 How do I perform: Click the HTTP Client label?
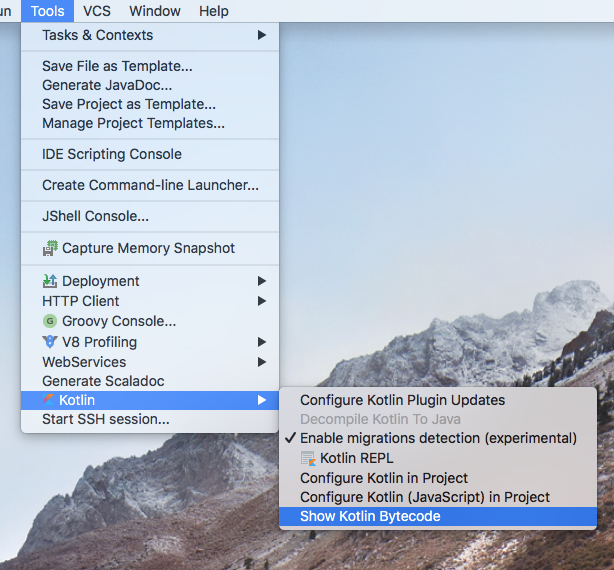tap(81, 301)
